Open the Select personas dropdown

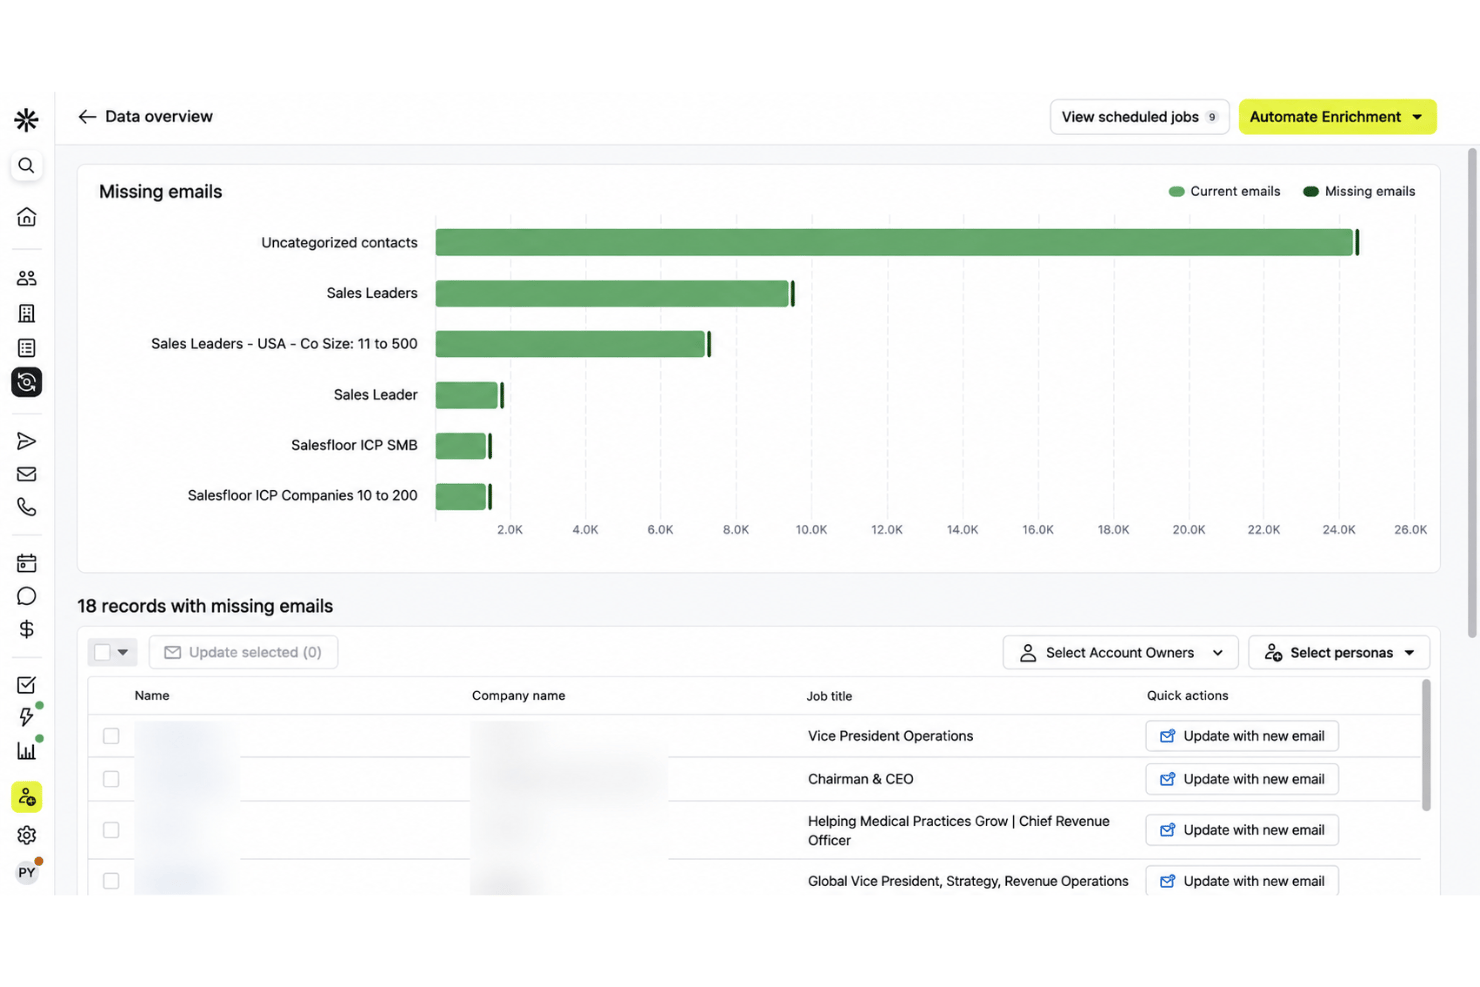point(1339,653)
